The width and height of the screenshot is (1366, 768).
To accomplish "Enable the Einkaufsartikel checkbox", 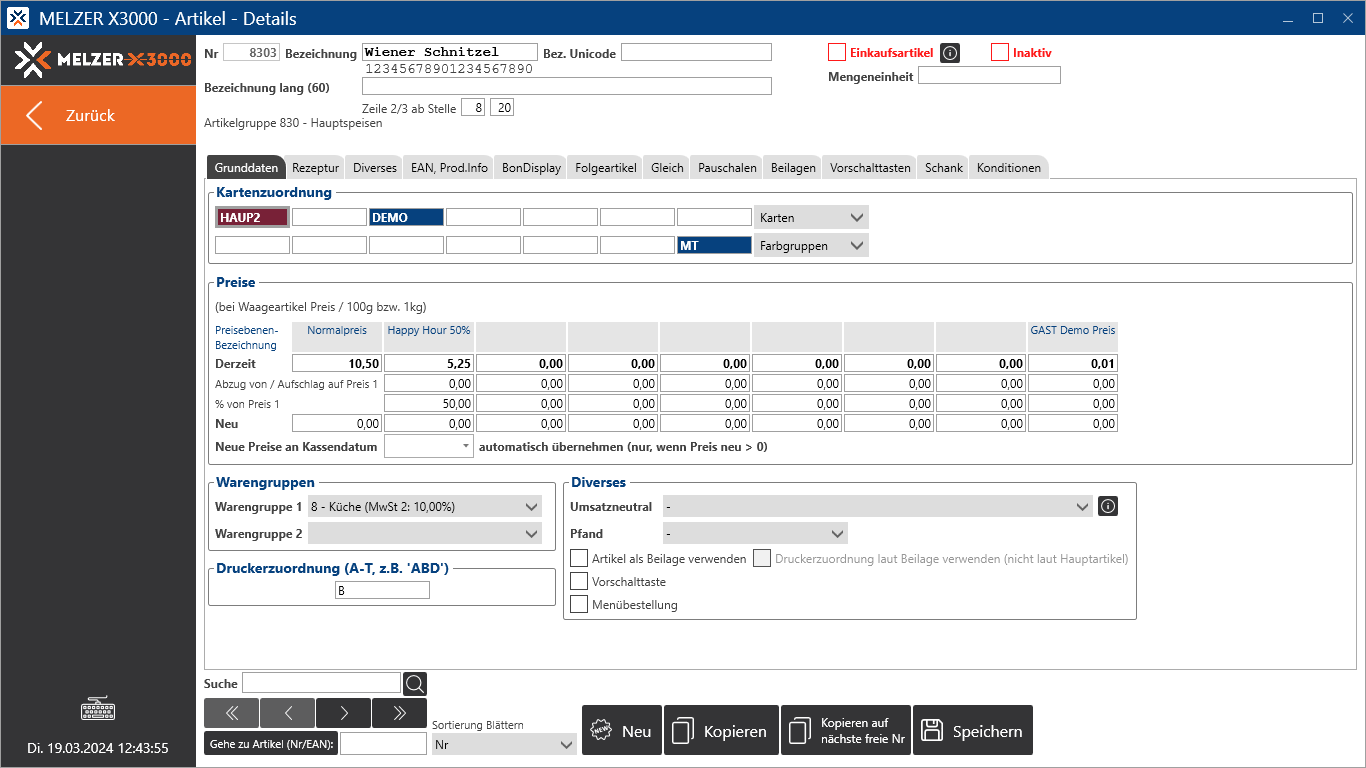I will [x=837, y=53].
